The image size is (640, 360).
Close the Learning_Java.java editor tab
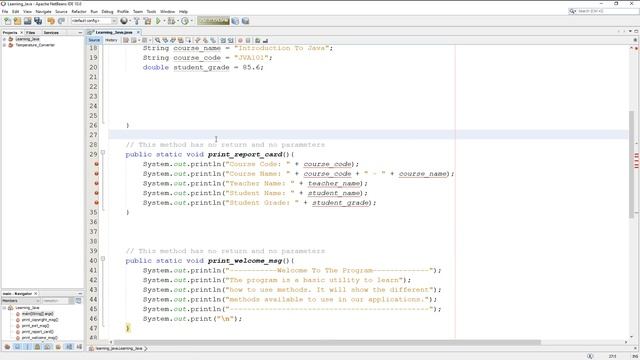coord(138,32)
